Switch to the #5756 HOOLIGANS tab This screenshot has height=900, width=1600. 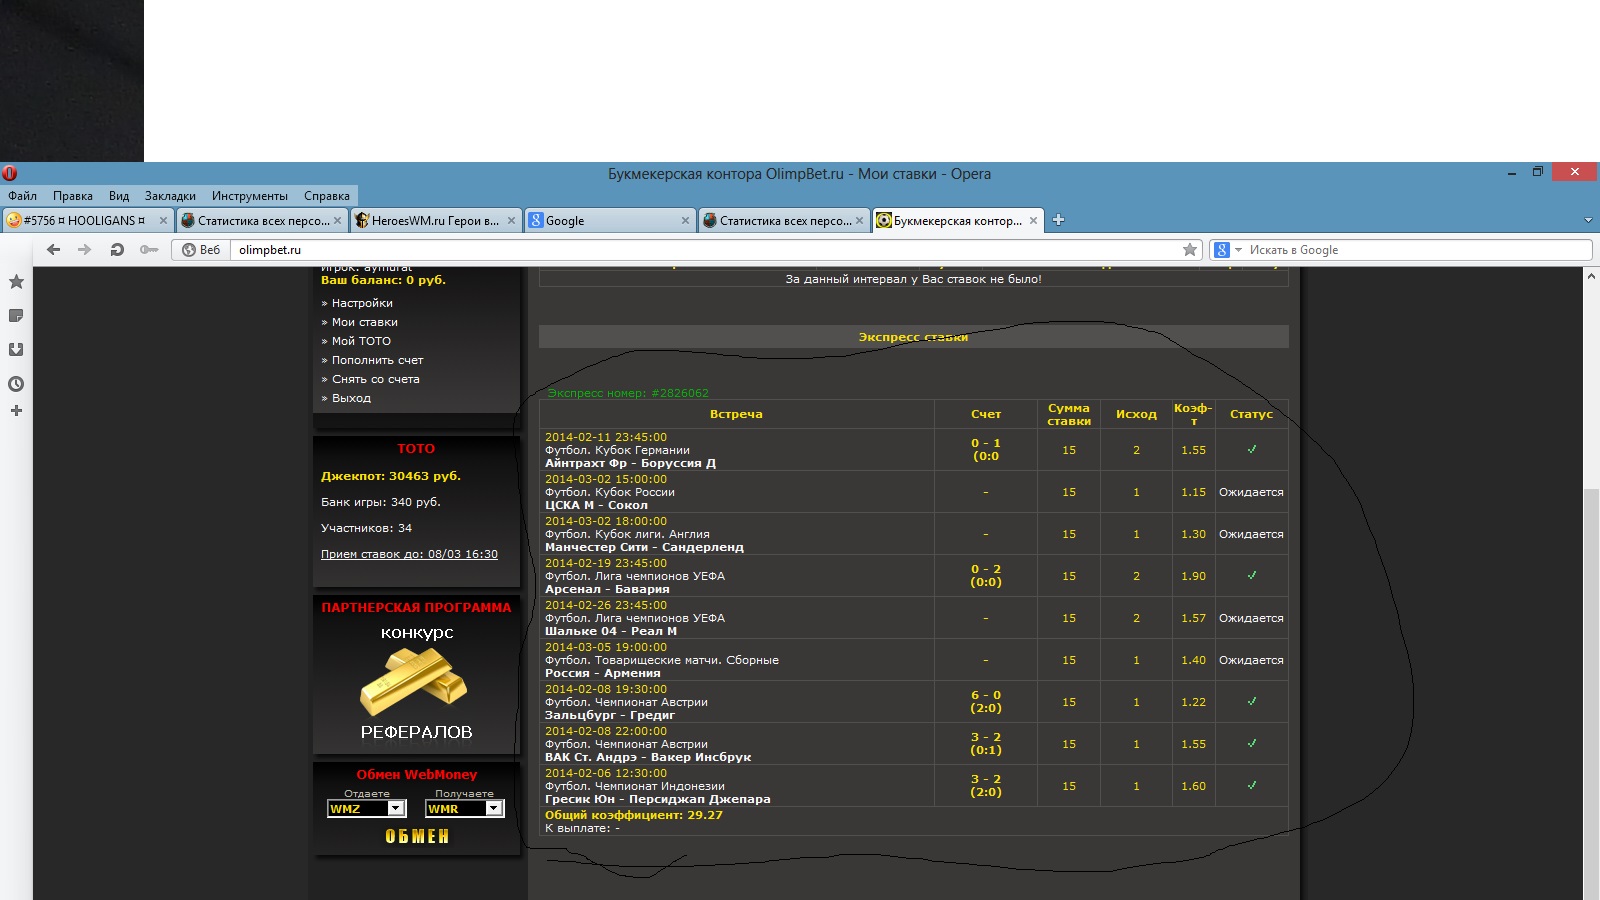click(x=88, y=221)
